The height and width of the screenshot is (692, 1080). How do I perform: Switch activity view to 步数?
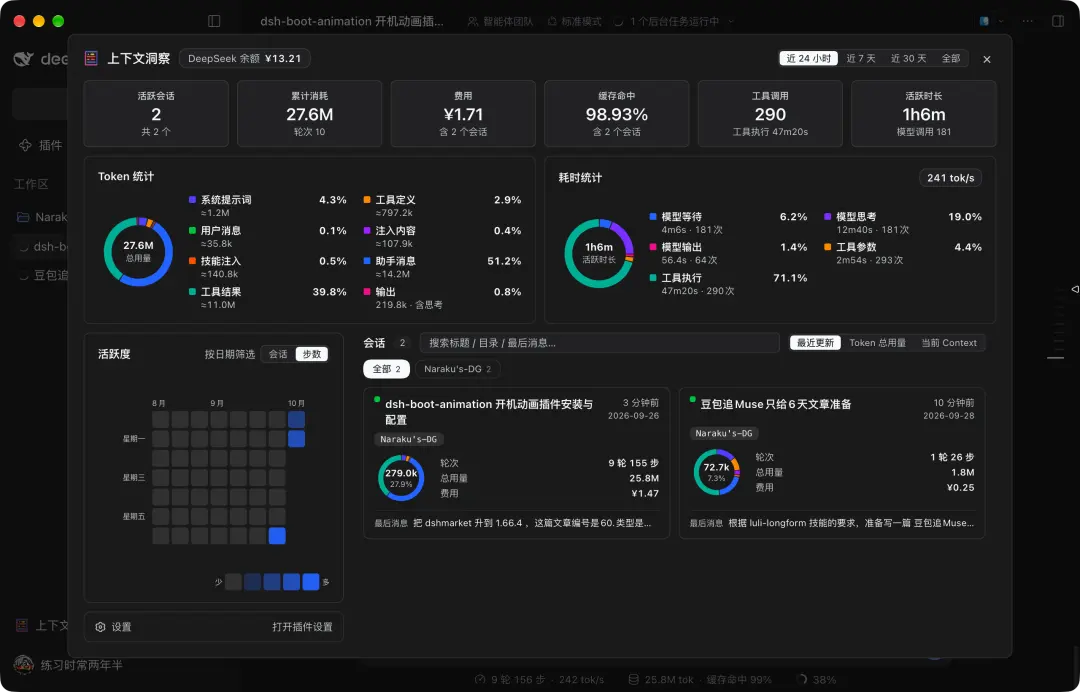[312, 354]
